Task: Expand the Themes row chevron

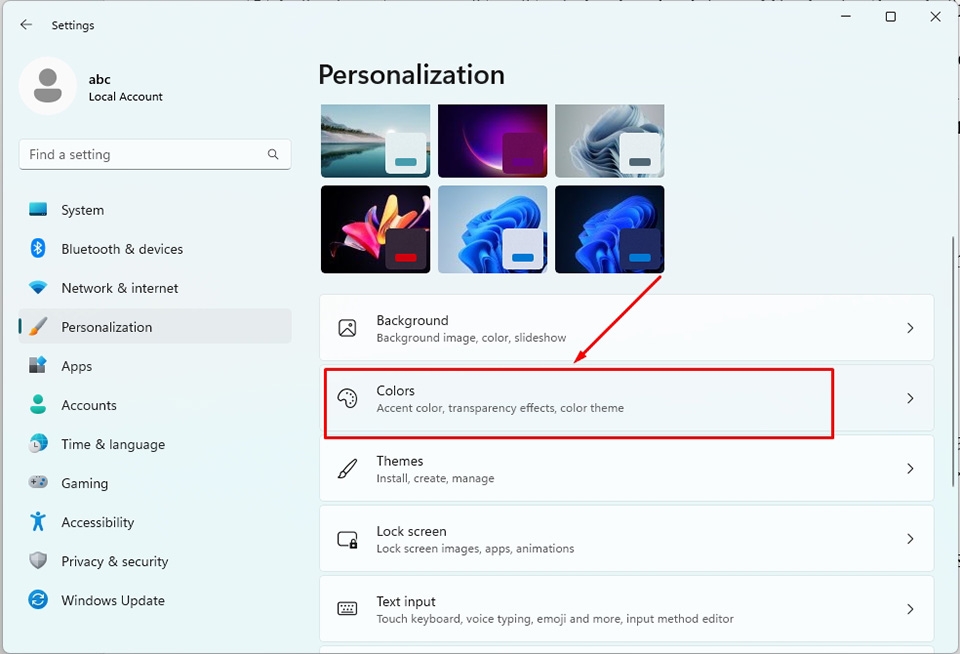Action: coord(910,468)
